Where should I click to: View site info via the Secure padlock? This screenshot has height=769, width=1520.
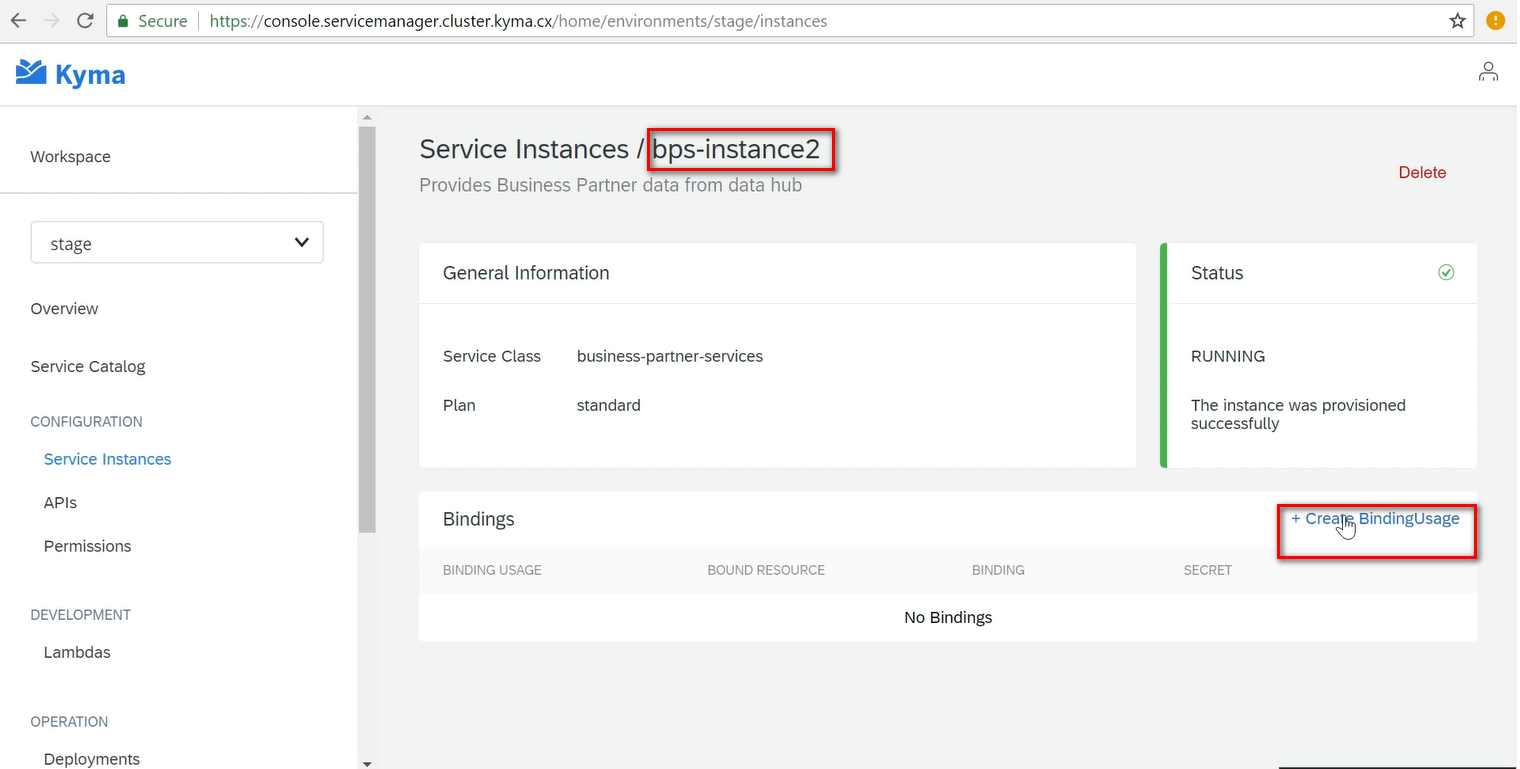pyautogui.click(x=122, y=21)
